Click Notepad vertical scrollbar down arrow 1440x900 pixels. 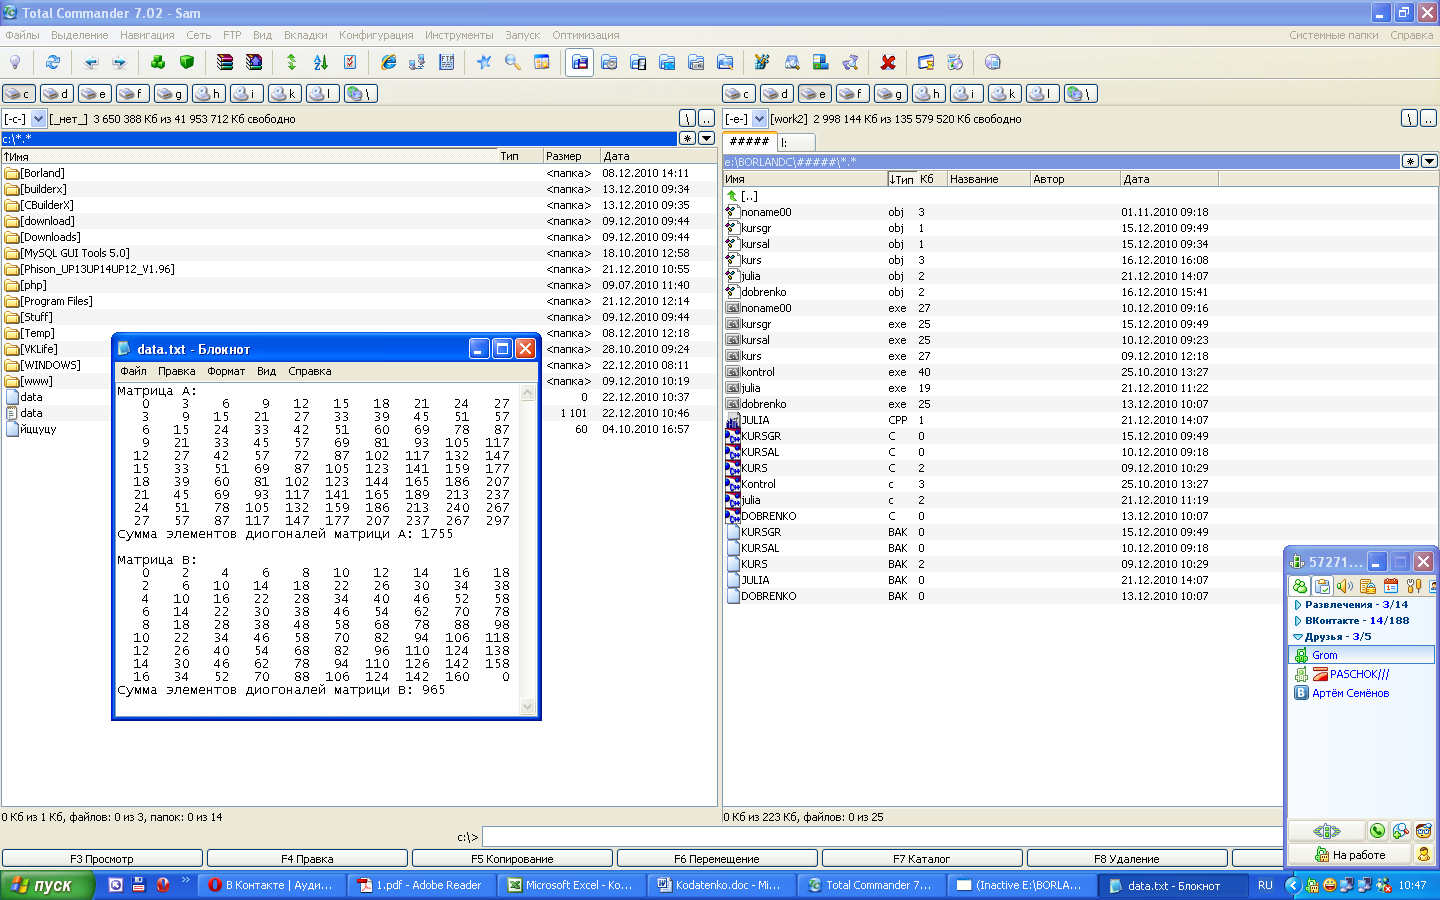pyautogui.click(x=528, y=707)
